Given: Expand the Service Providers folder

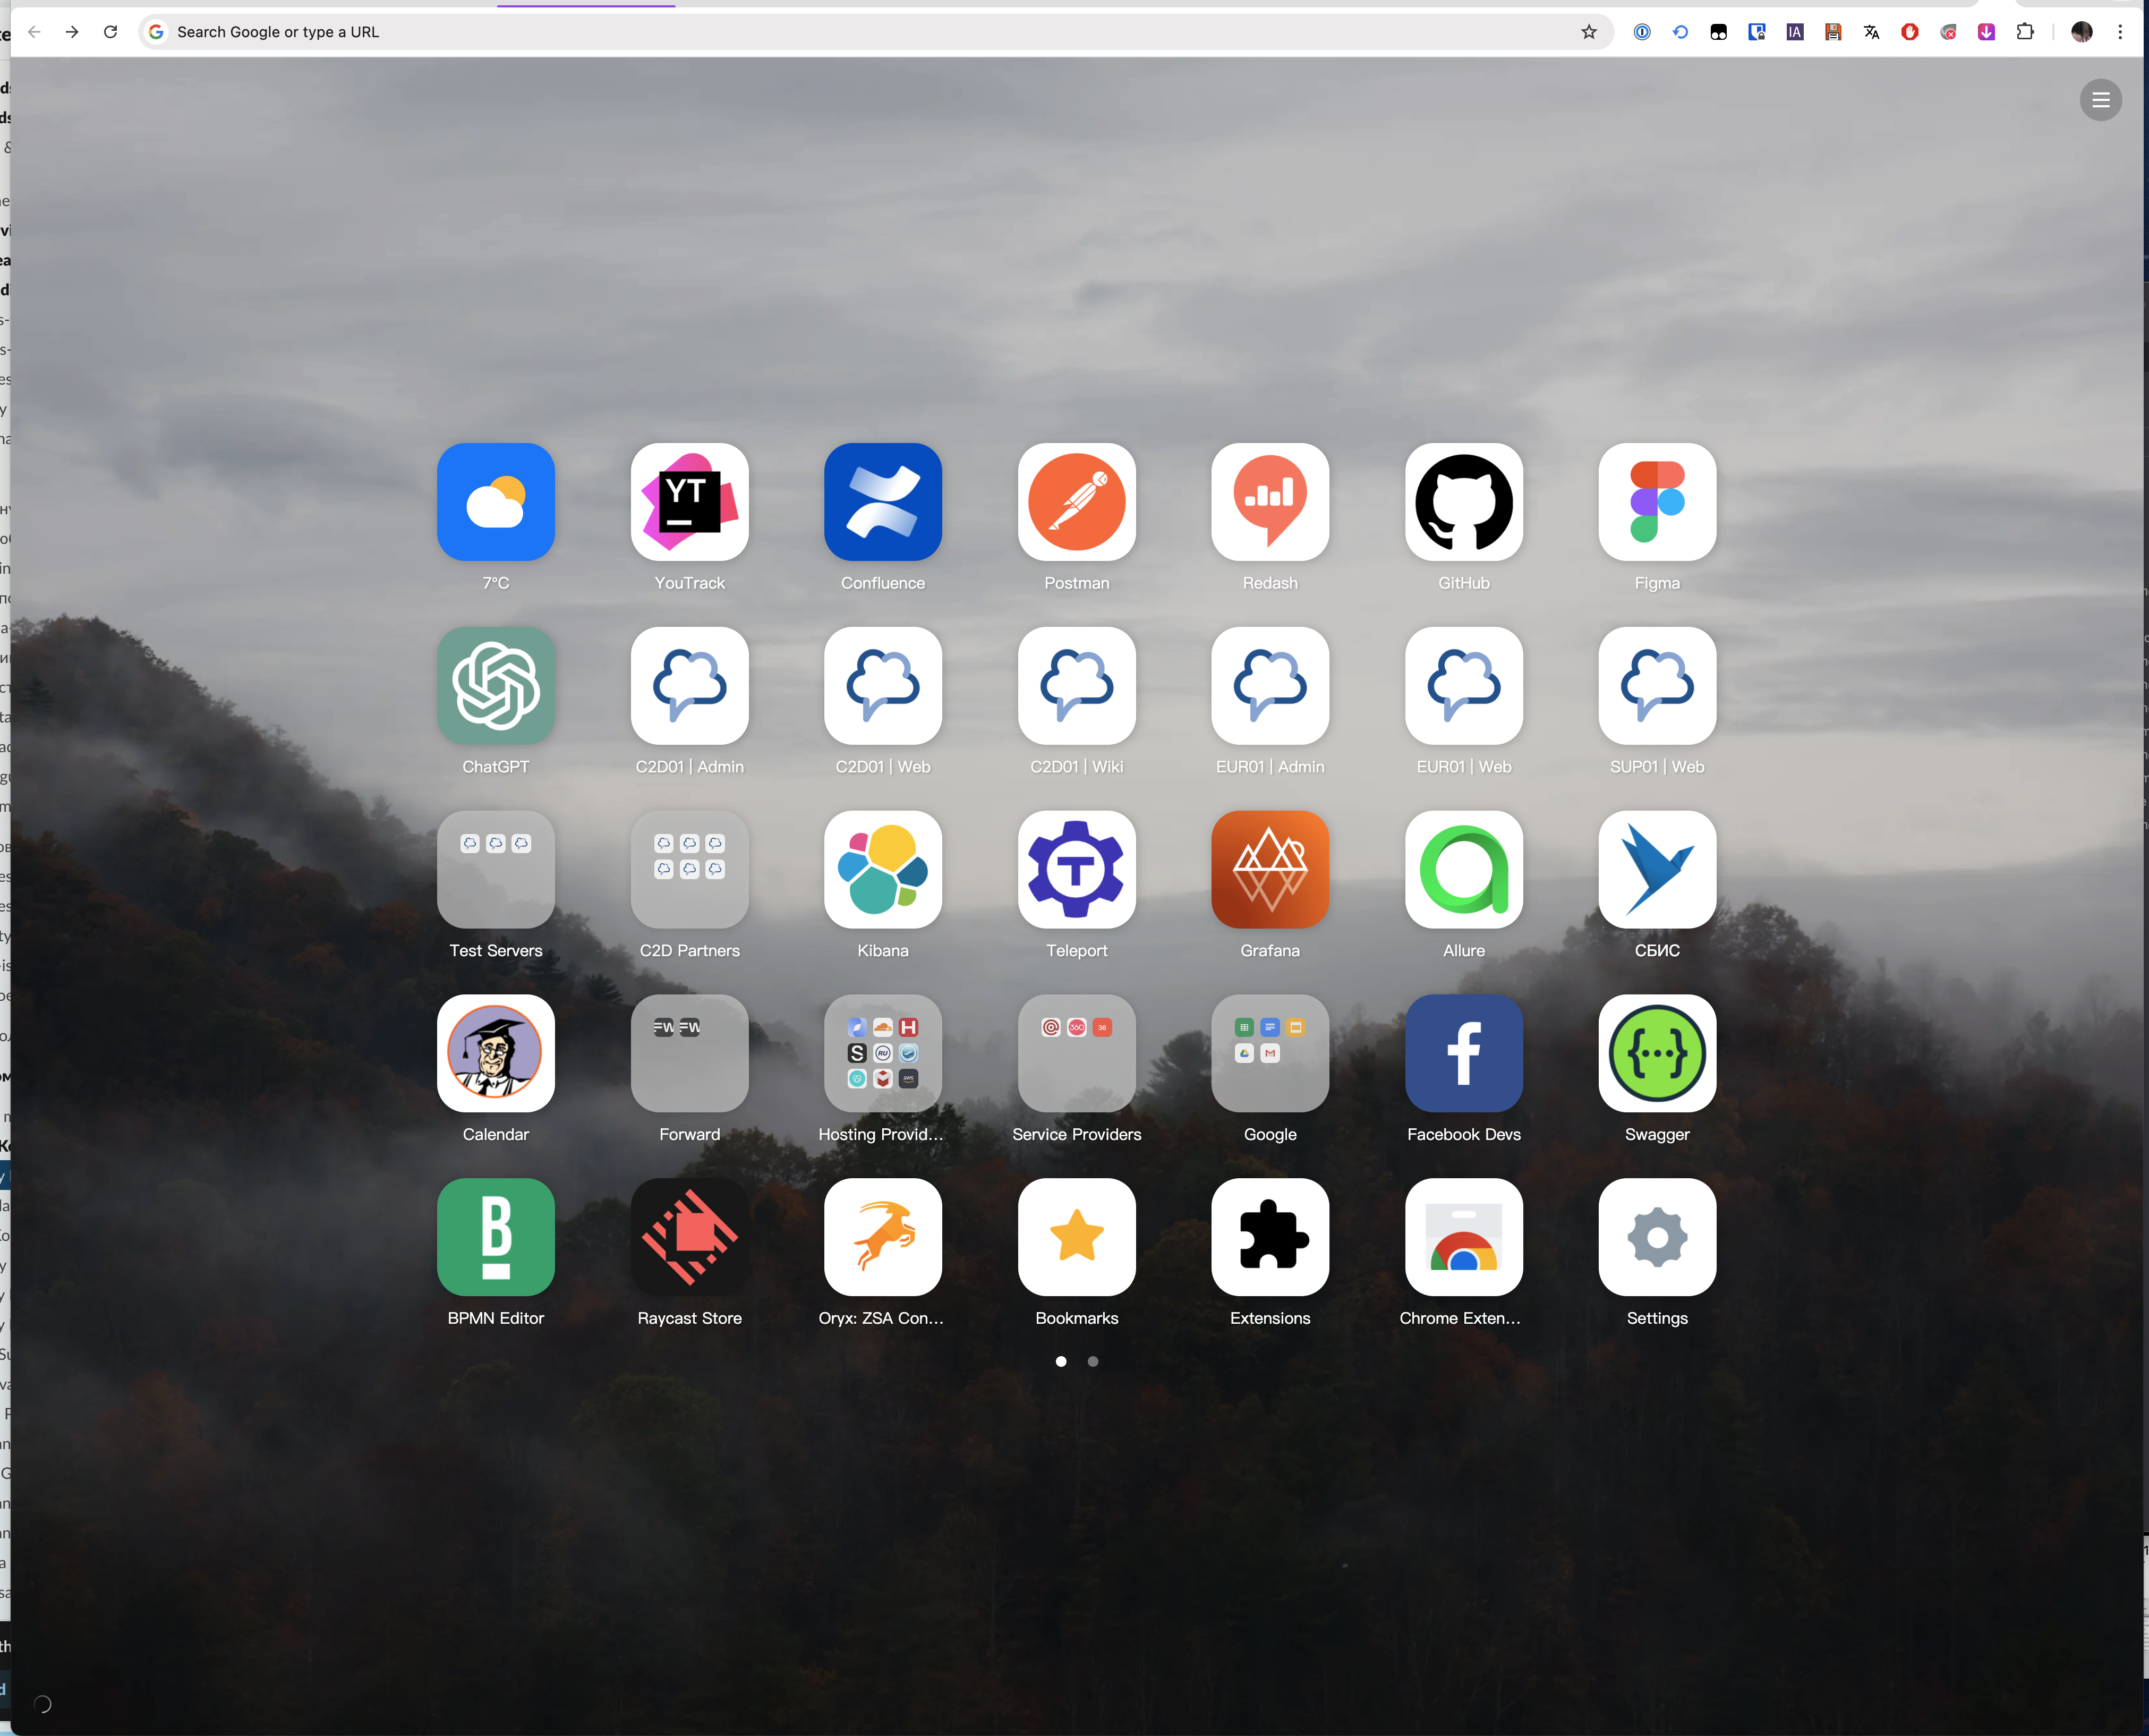Looking at the screenshot, I should point(1076,1053).
